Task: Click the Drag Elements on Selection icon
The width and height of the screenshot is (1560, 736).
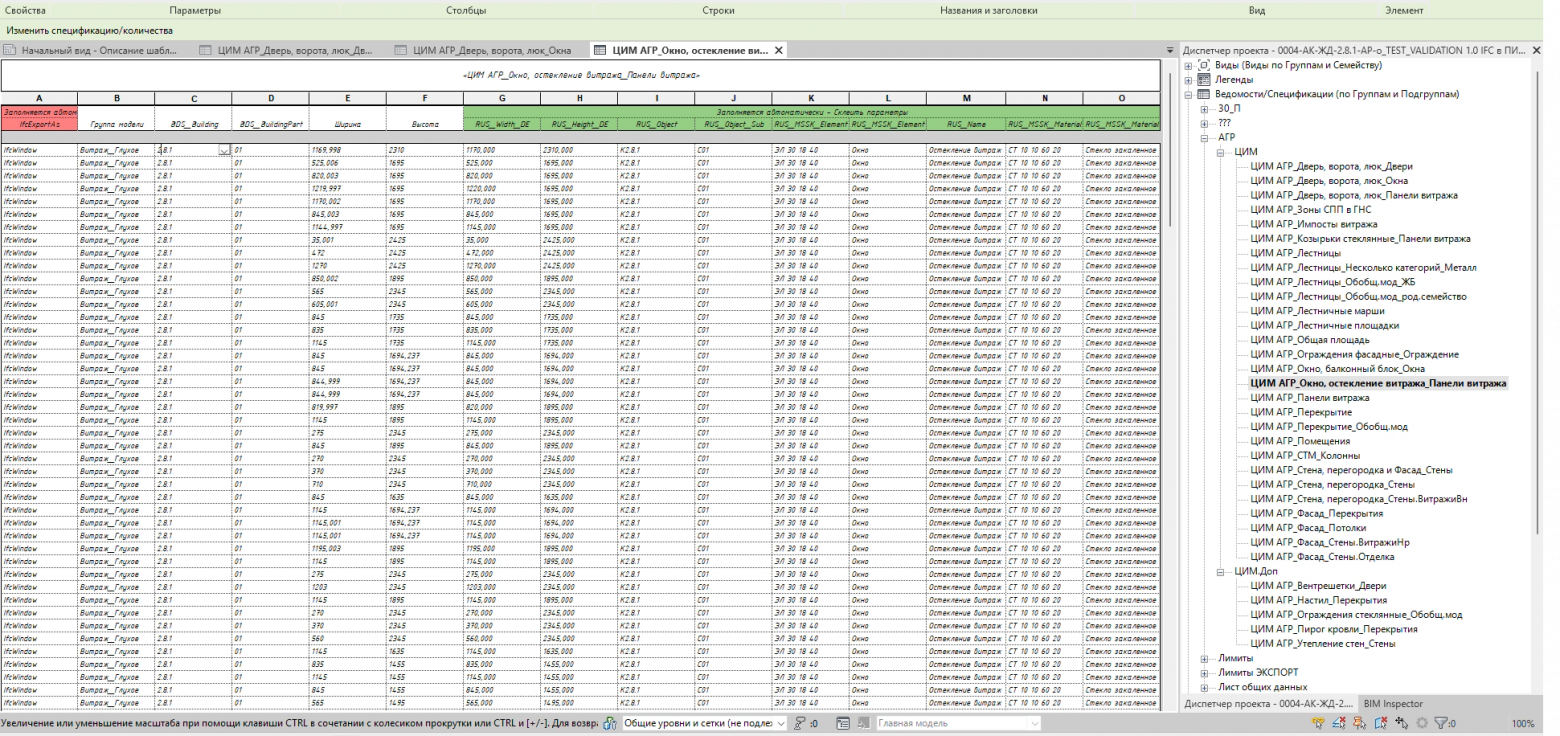Action: 1403,723
